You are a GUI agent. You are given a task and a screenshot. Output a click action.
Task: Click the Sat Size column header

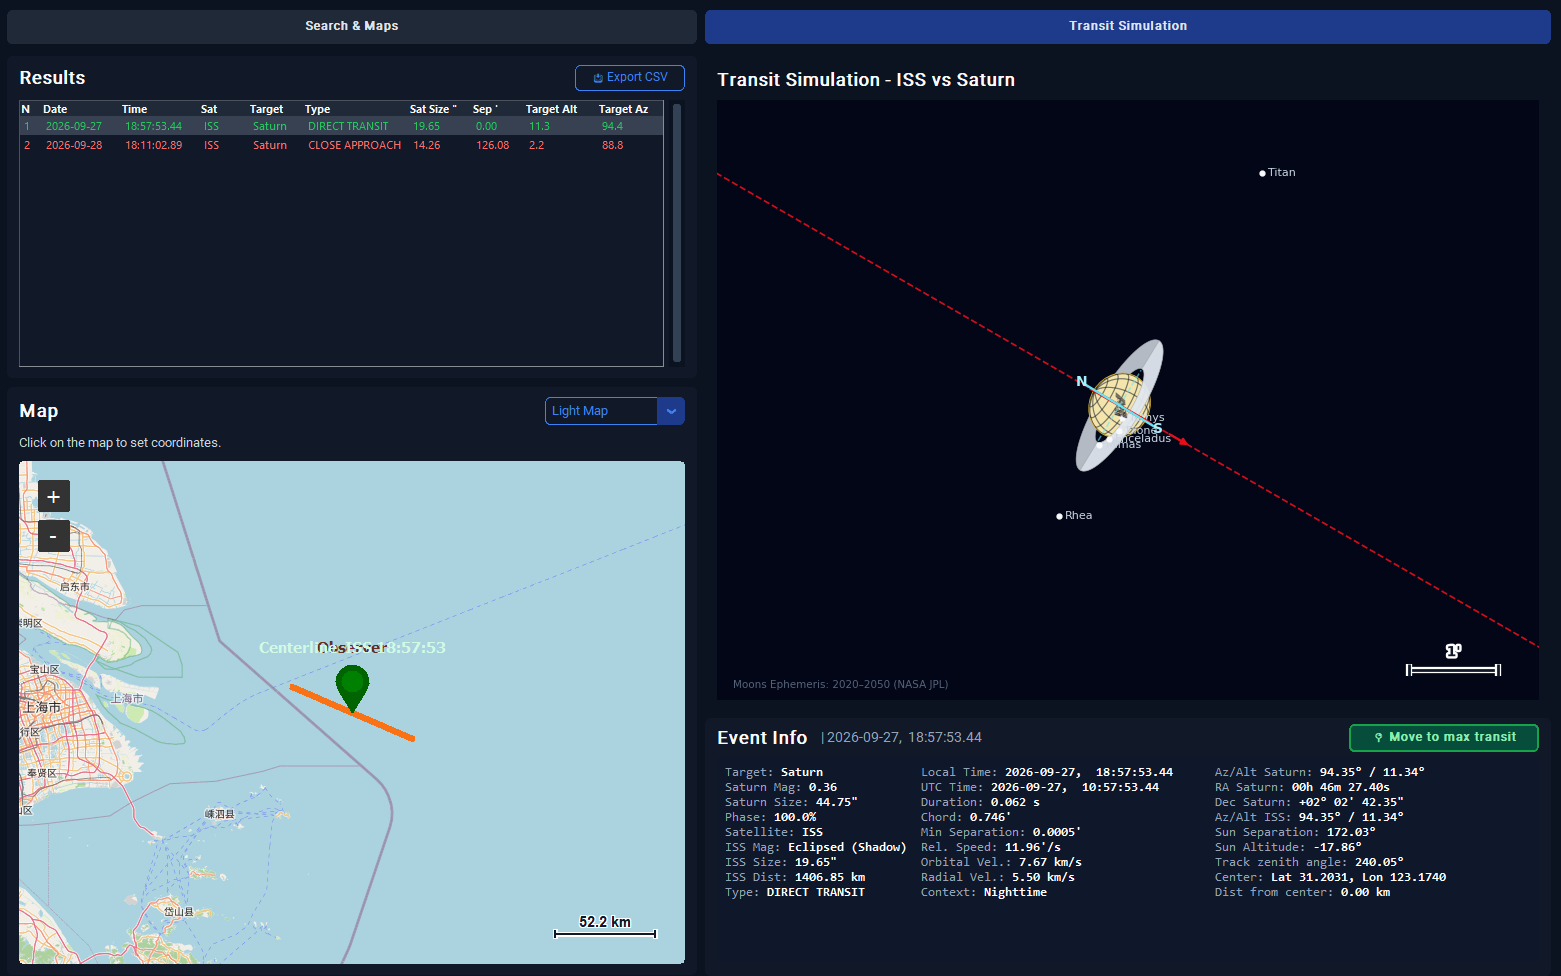[x=432, y=109]
